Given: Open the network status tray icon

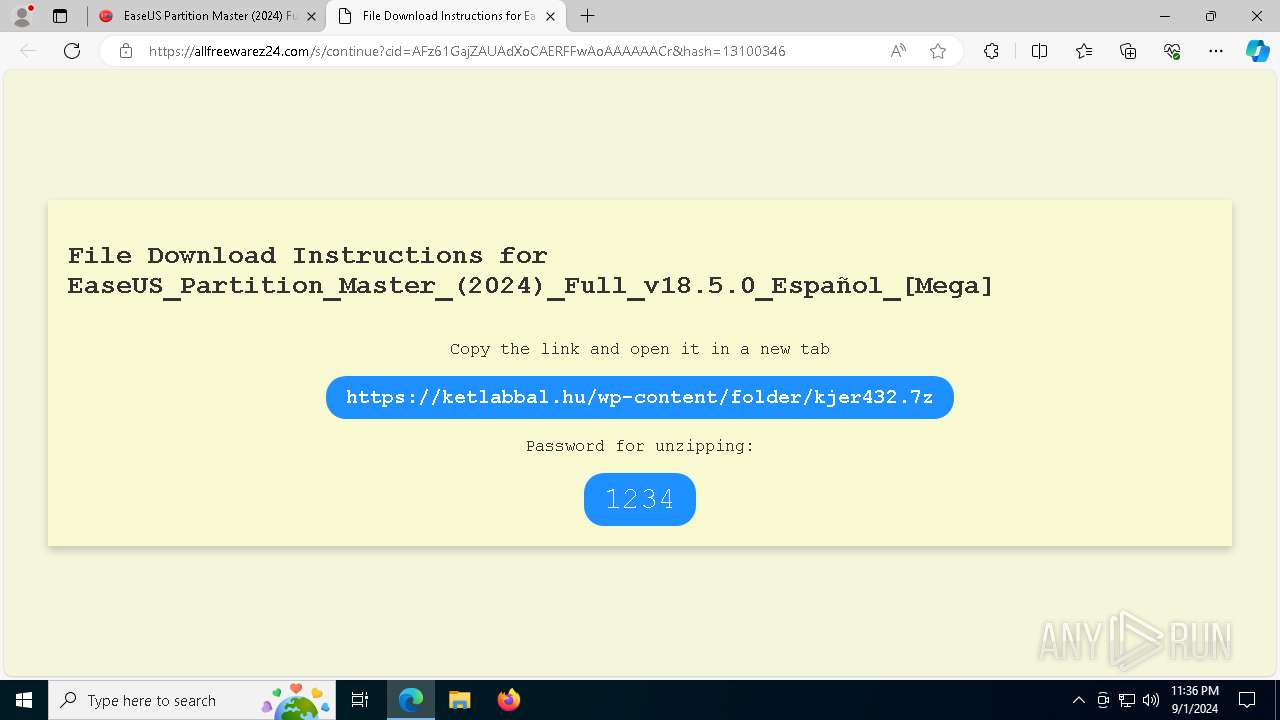Looking at the screenshot, I should pos(1127,700).
